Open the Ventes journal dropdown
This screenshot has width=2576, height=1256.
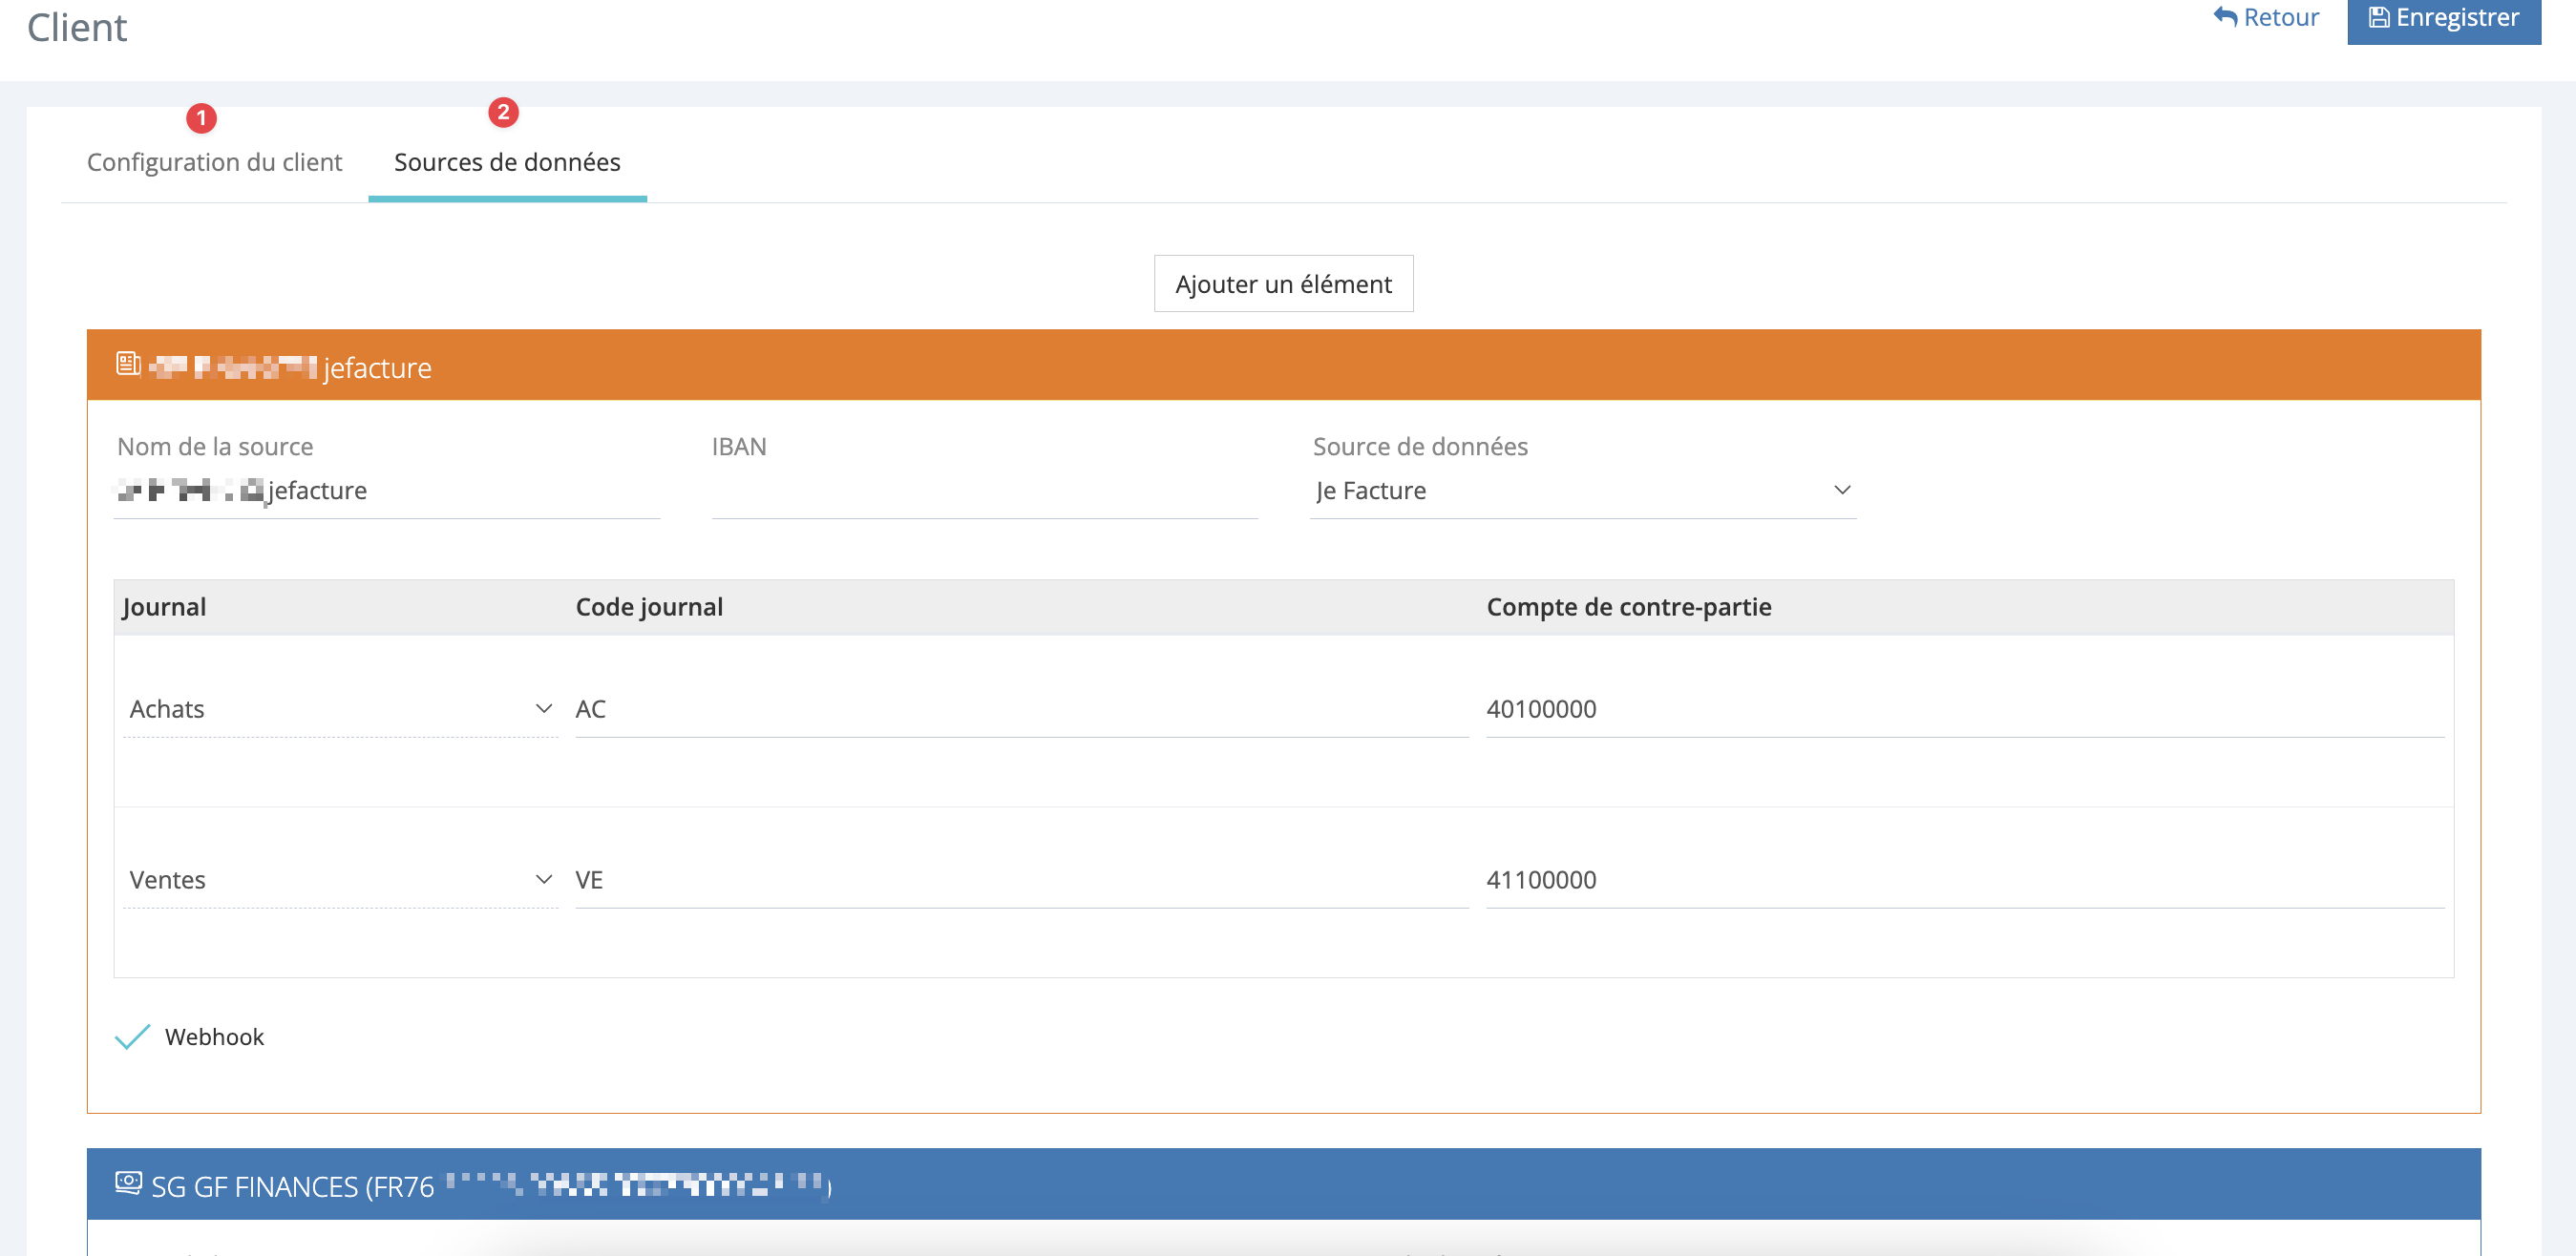340,880
